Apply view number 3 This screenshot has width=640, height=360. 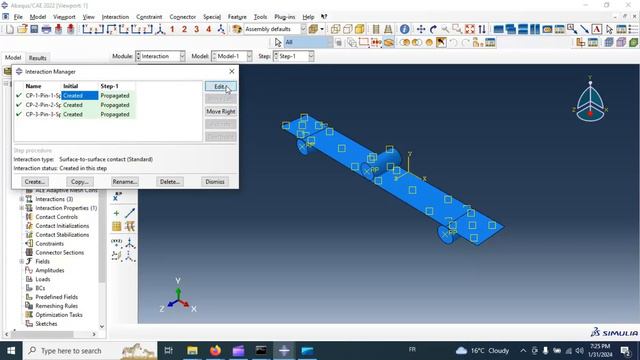(196, 29)
